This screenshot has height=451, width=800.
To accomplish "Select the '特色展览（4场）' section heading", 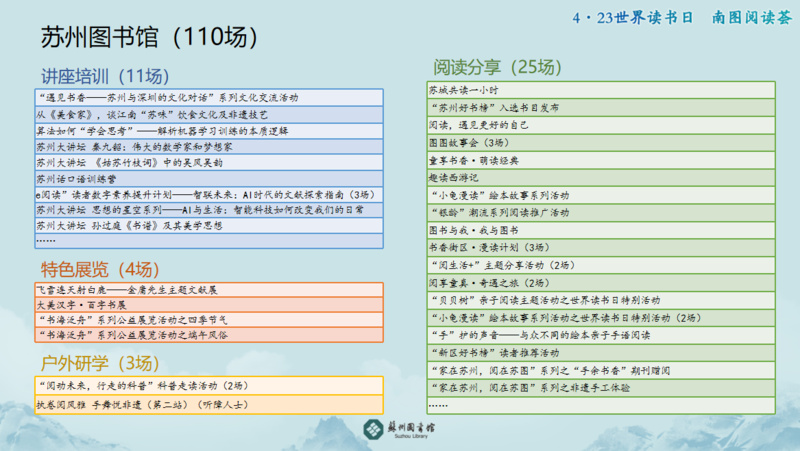I will coord(100,269).
